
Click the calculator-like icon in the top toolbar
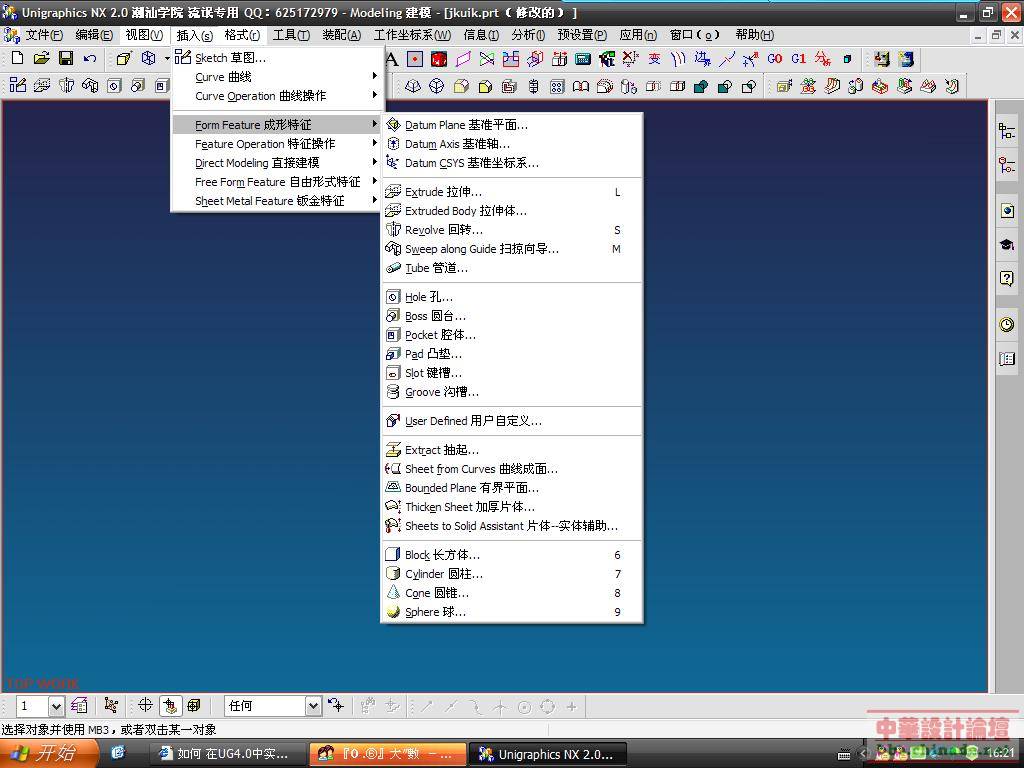[x=583, y=59]
